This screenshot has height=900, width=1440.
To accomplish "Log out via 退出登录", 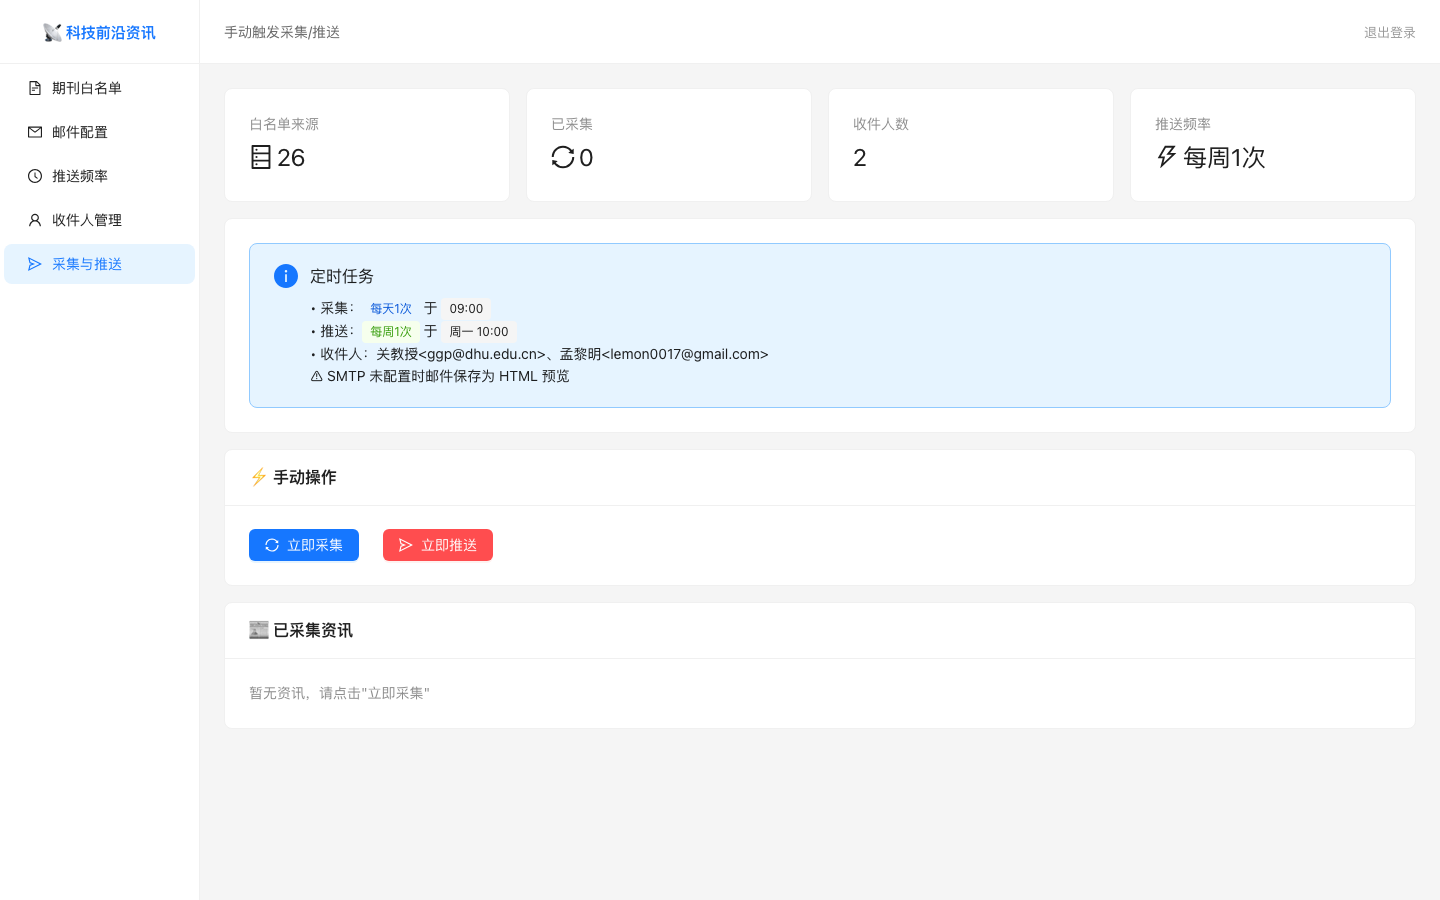I will coord(1390,33).
